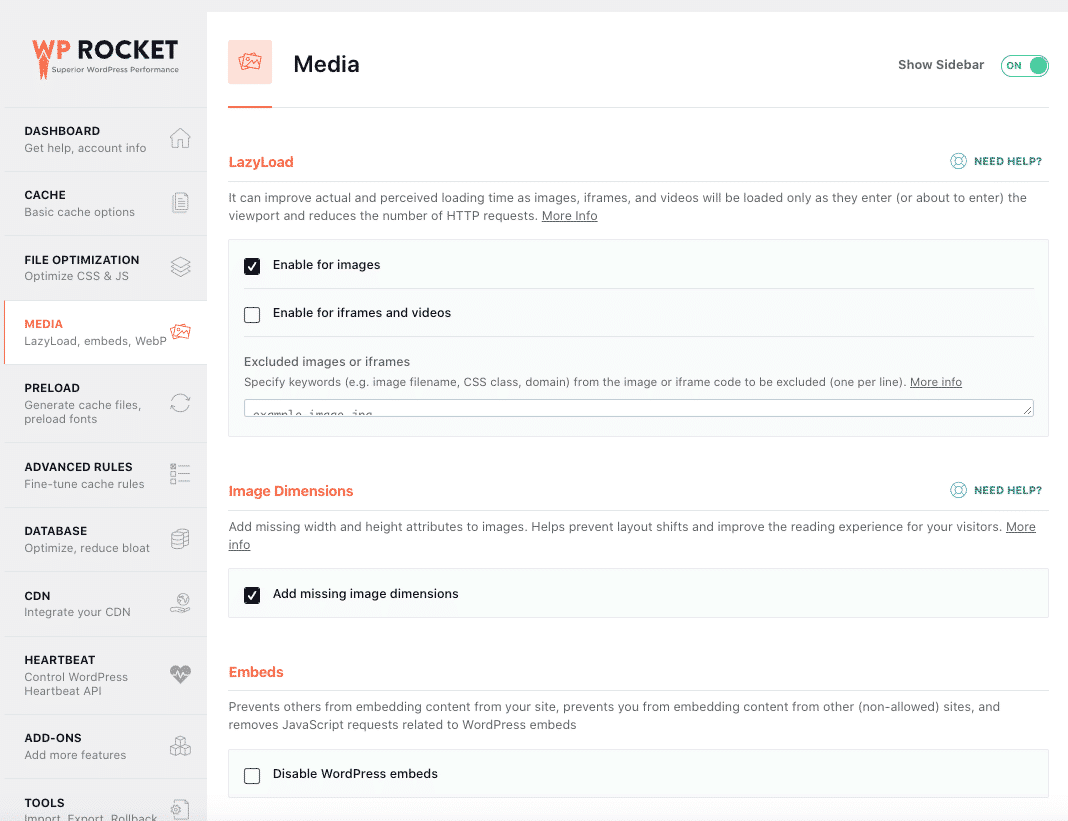
Task: Click the Media images icon in sidebar
Action: [180, 332]
